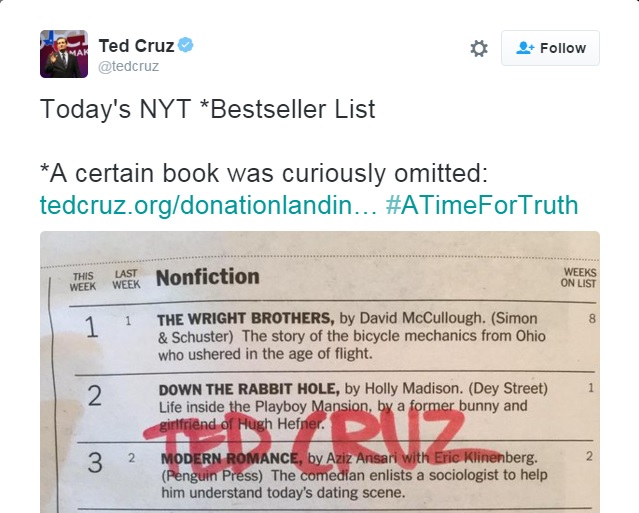
Task: Click the MODERN ROMANCE list entry
Action: click(355, 475)
